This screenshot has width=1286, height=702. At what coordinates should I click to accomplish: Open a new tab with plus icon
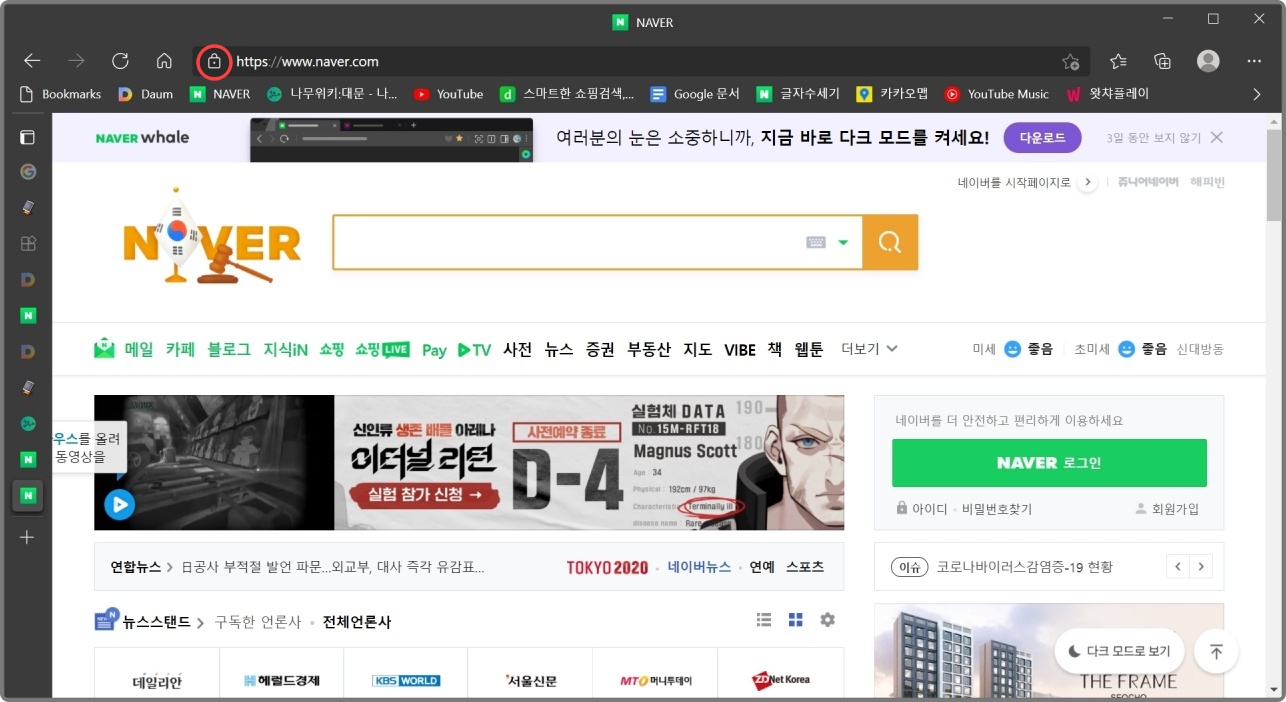click(x=27, y=537)
